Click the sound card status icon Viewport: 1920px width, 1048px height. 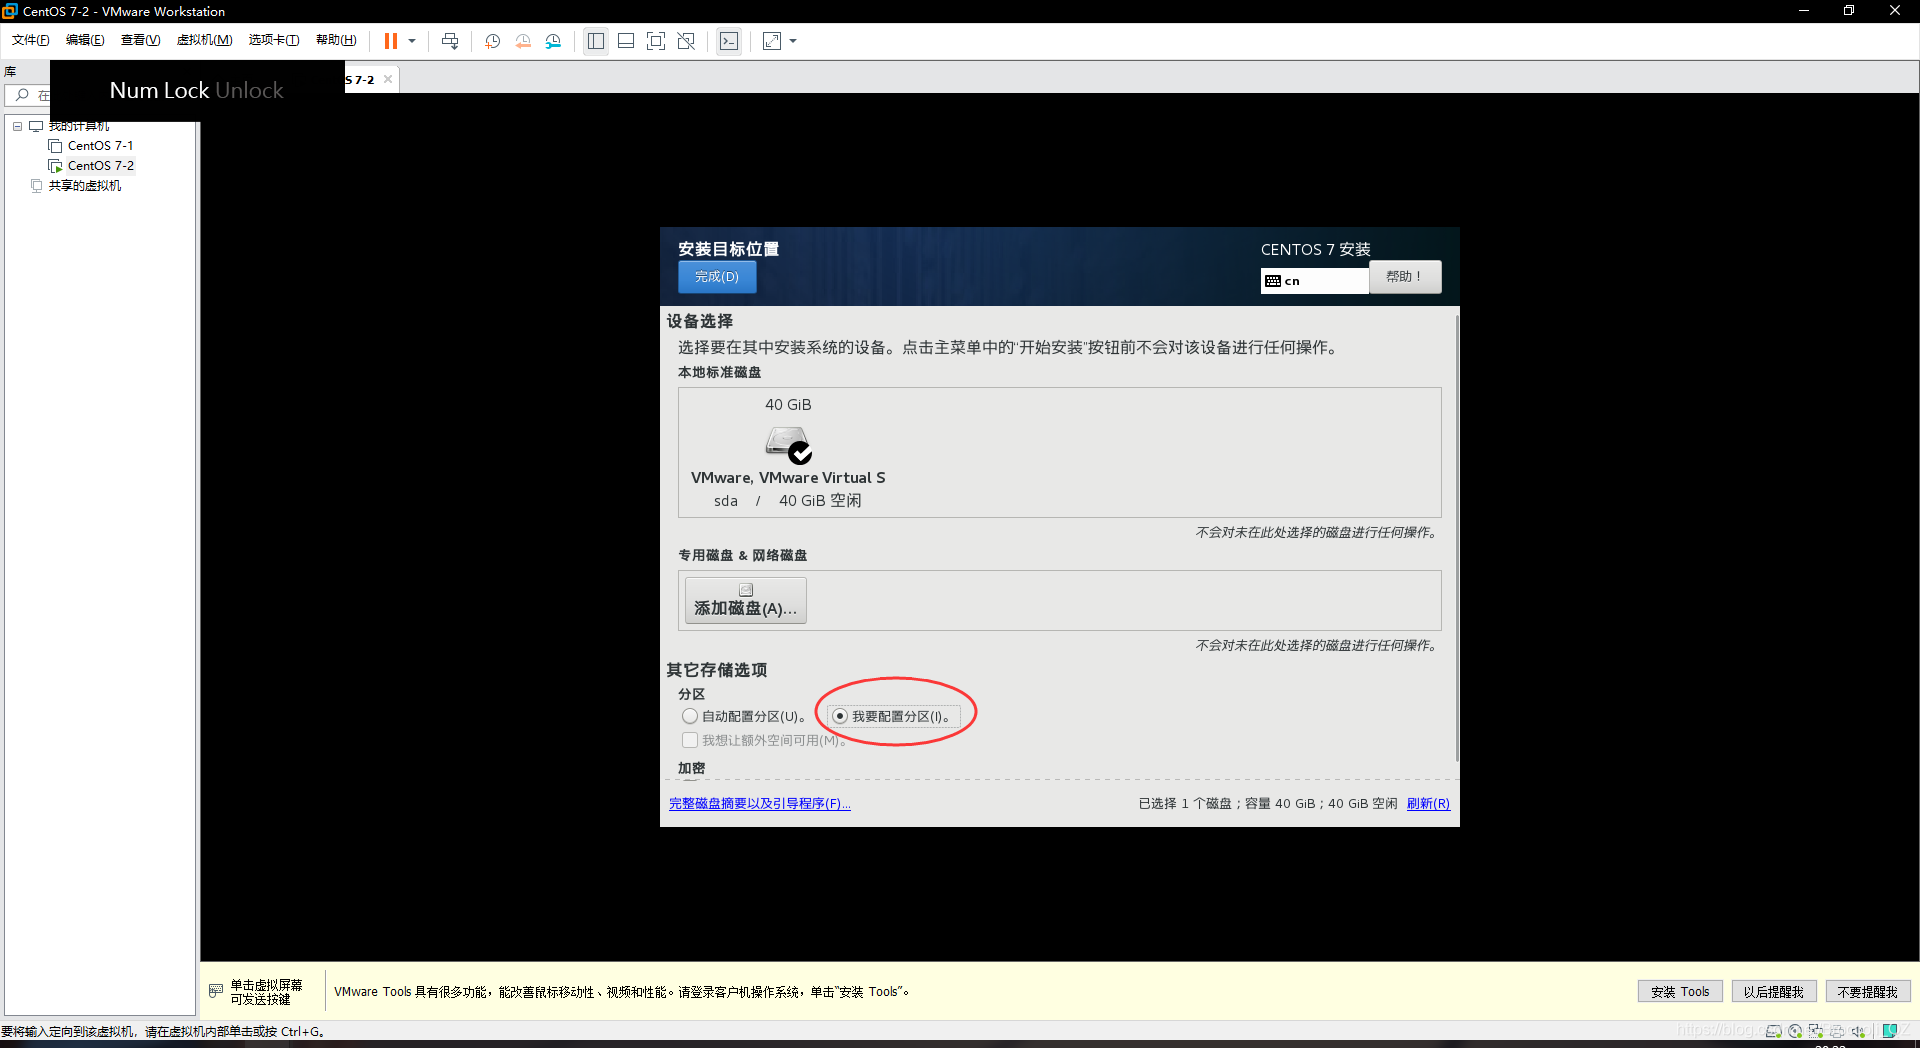point(1859,1031)
